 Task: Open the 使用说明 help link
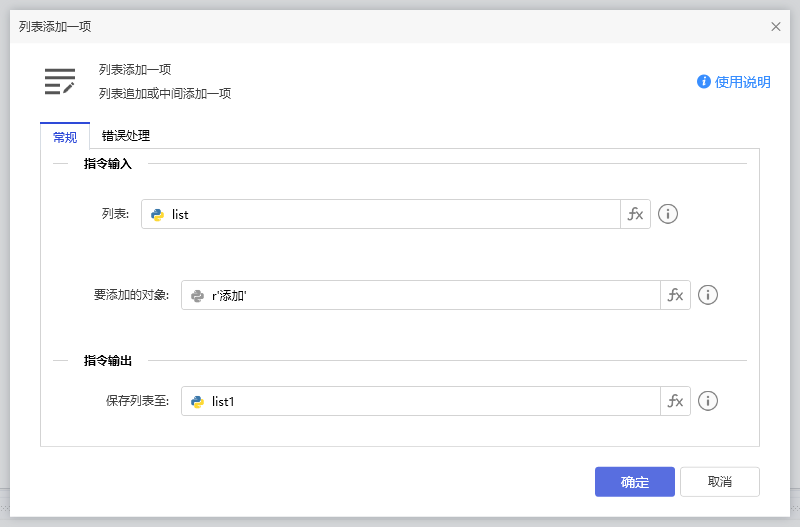[x=742, y=82]
